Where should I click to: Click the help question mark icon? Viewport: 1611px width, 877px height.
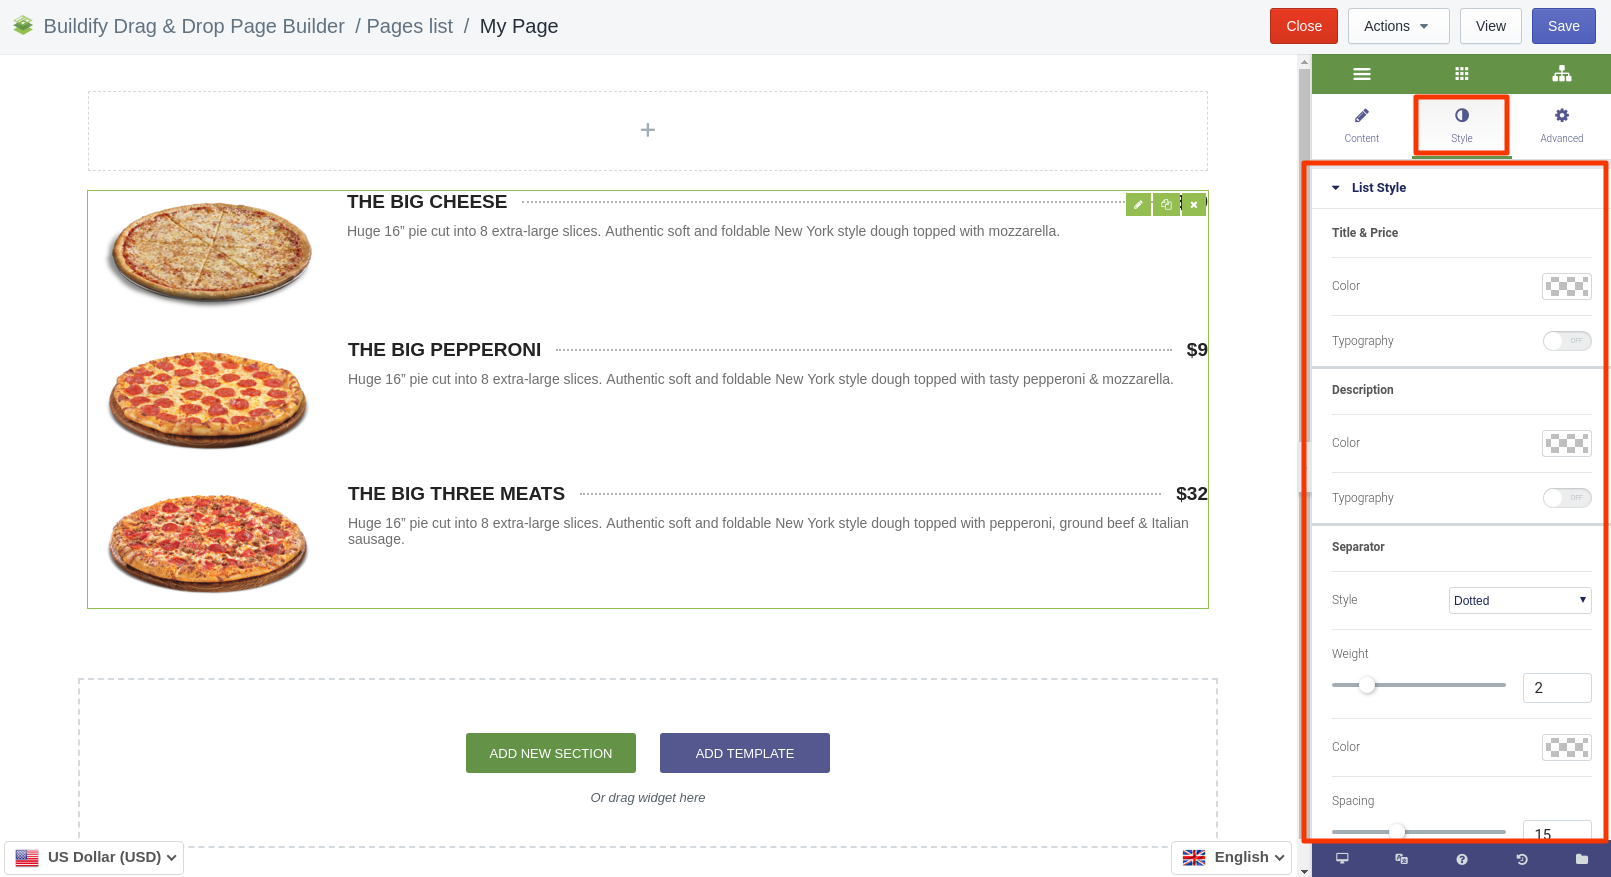(x=1461, y=859)
